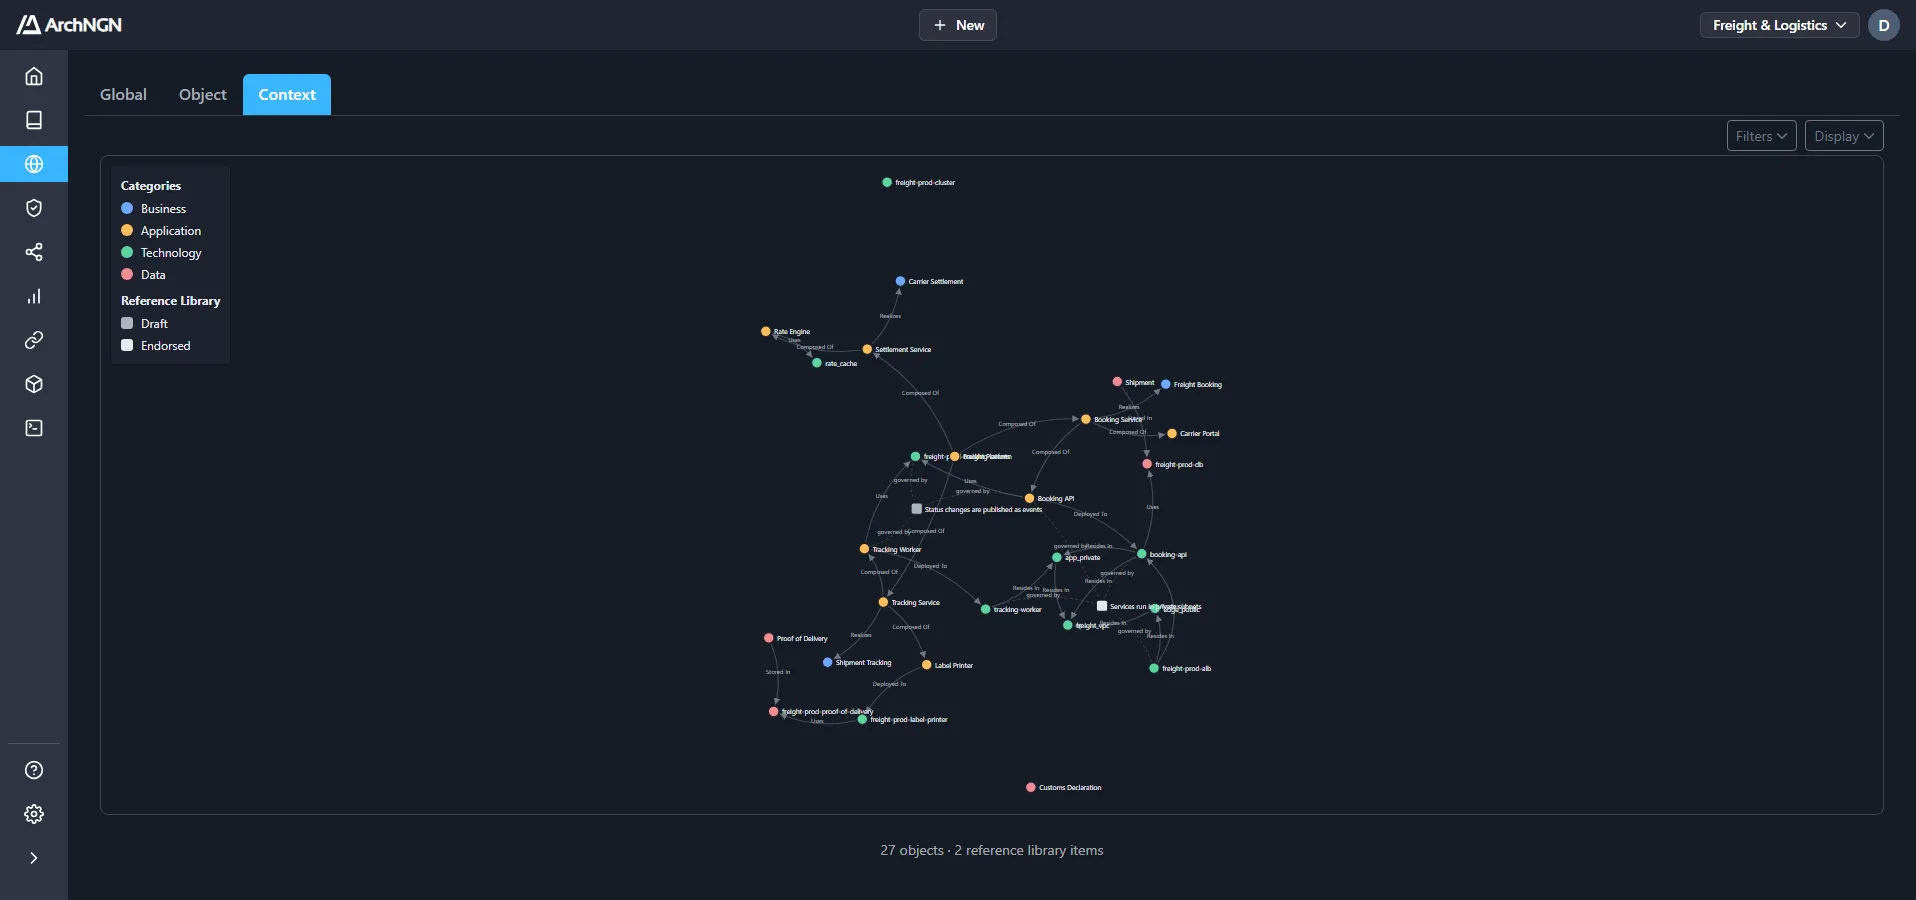Select the rate_cache node
The image size is (1916, 900).
point(817,363)
